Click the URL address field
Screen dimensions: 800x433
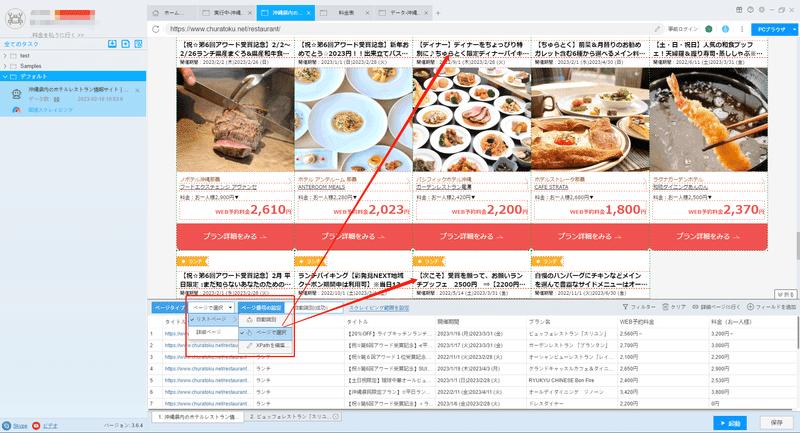pos(408,29)
